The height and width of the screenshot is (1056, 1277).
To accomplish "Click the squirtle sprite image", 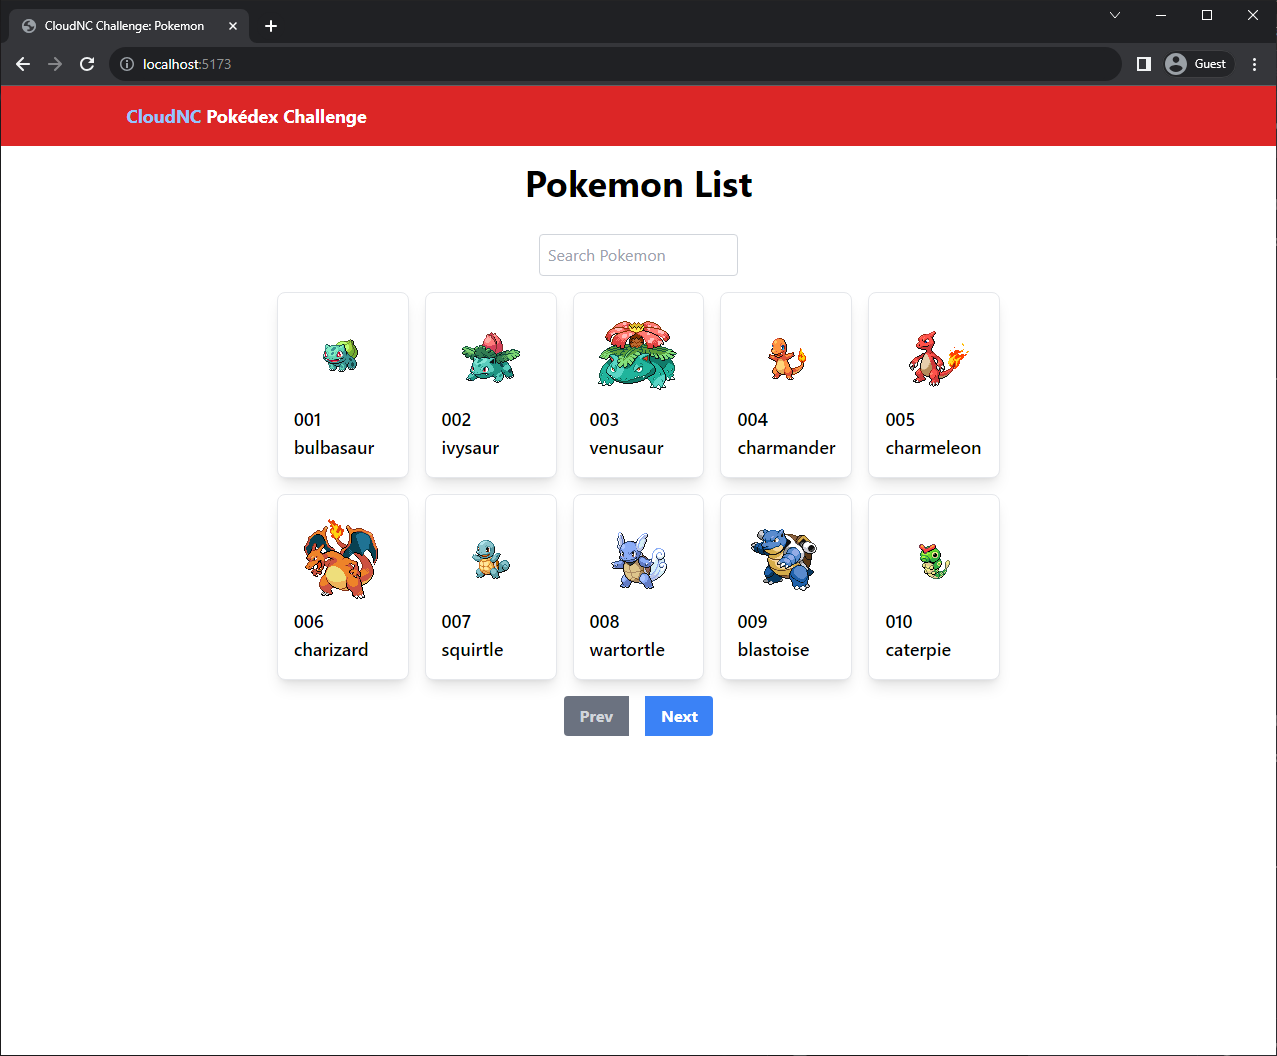I will tap(490, 558).
